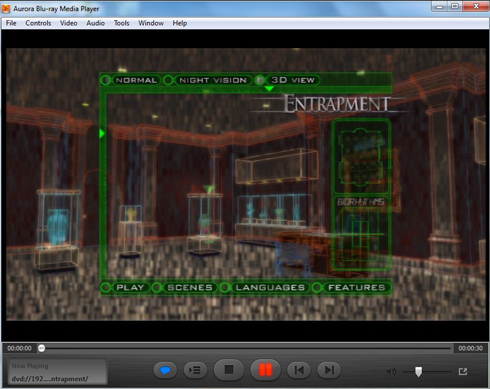Screen dimensions: 490x389
Task: Click the blue speech bubble subtitle icon
Action: [165, 370]
